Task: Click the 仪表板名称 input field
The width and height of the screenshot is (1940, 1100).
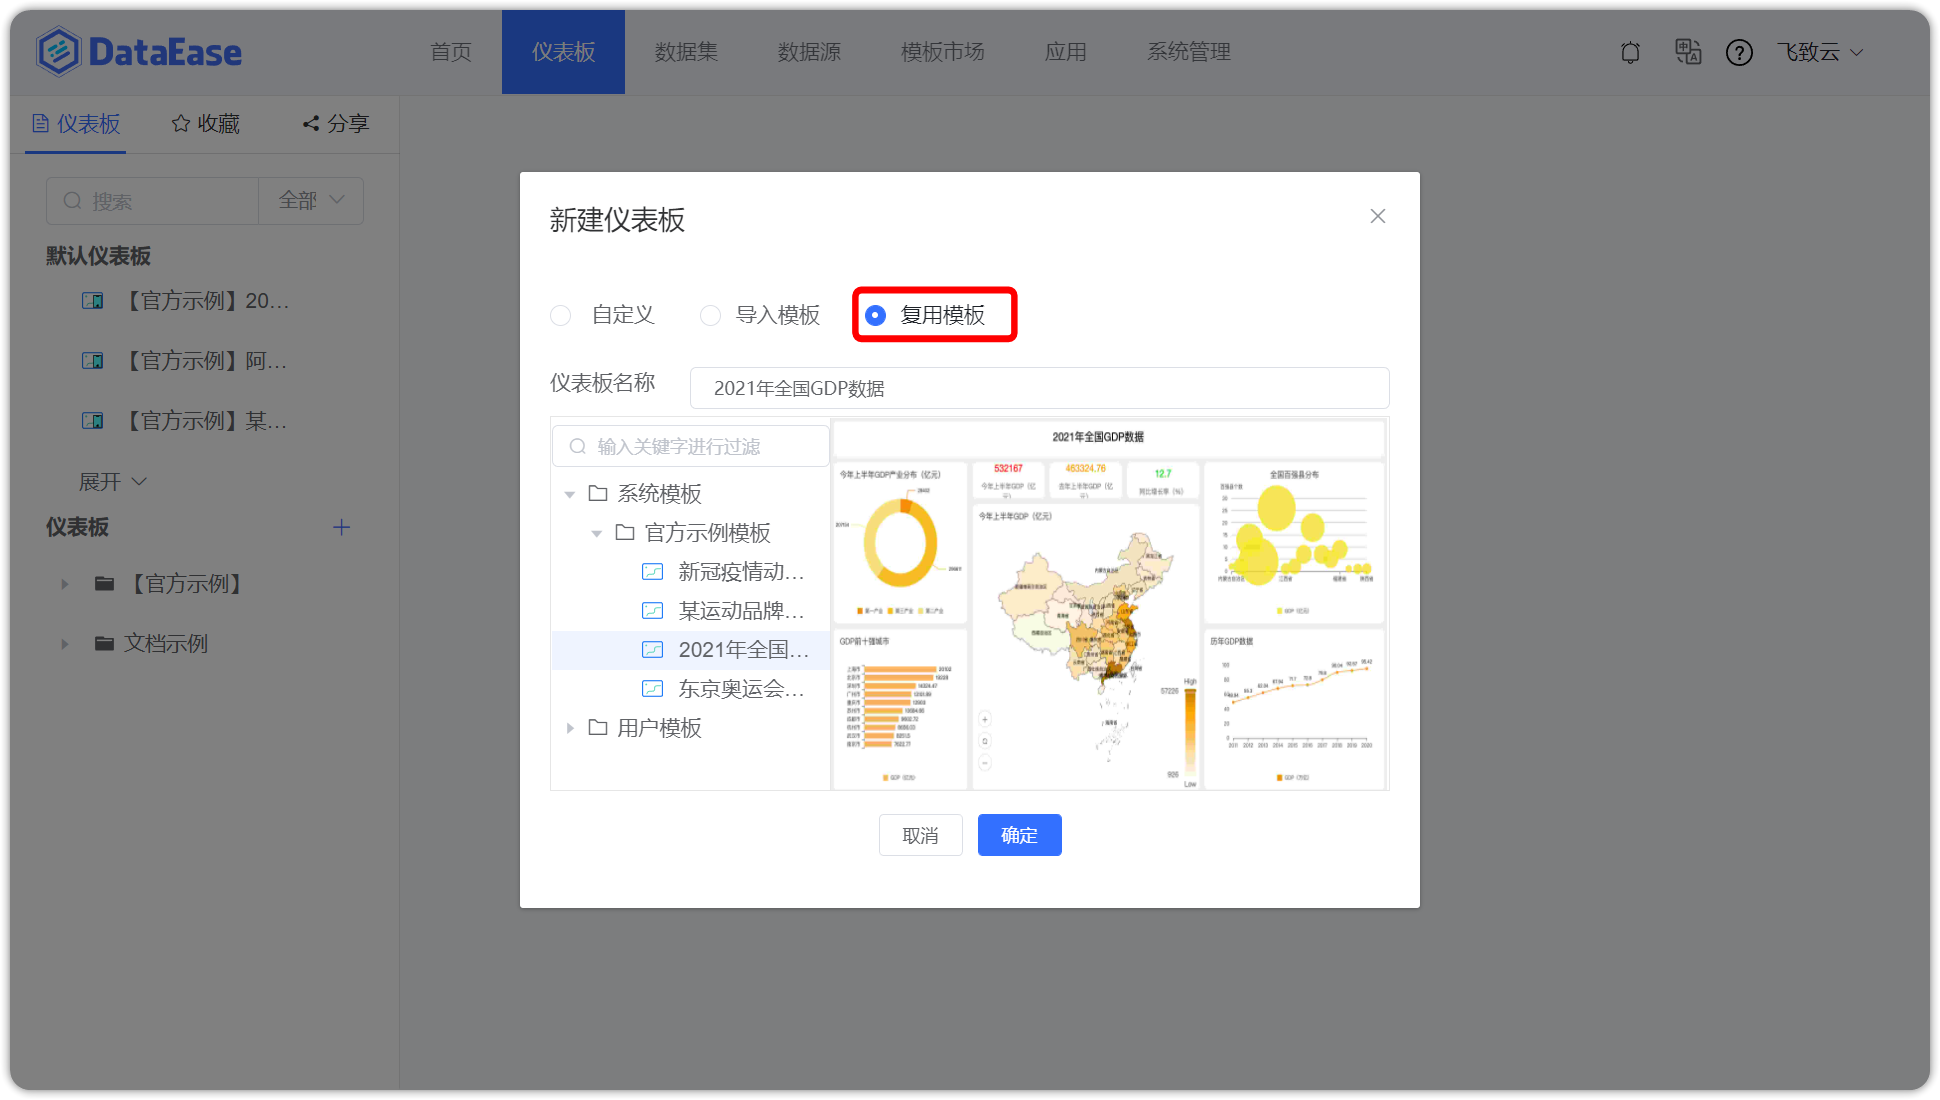Action: (1039, 388)
